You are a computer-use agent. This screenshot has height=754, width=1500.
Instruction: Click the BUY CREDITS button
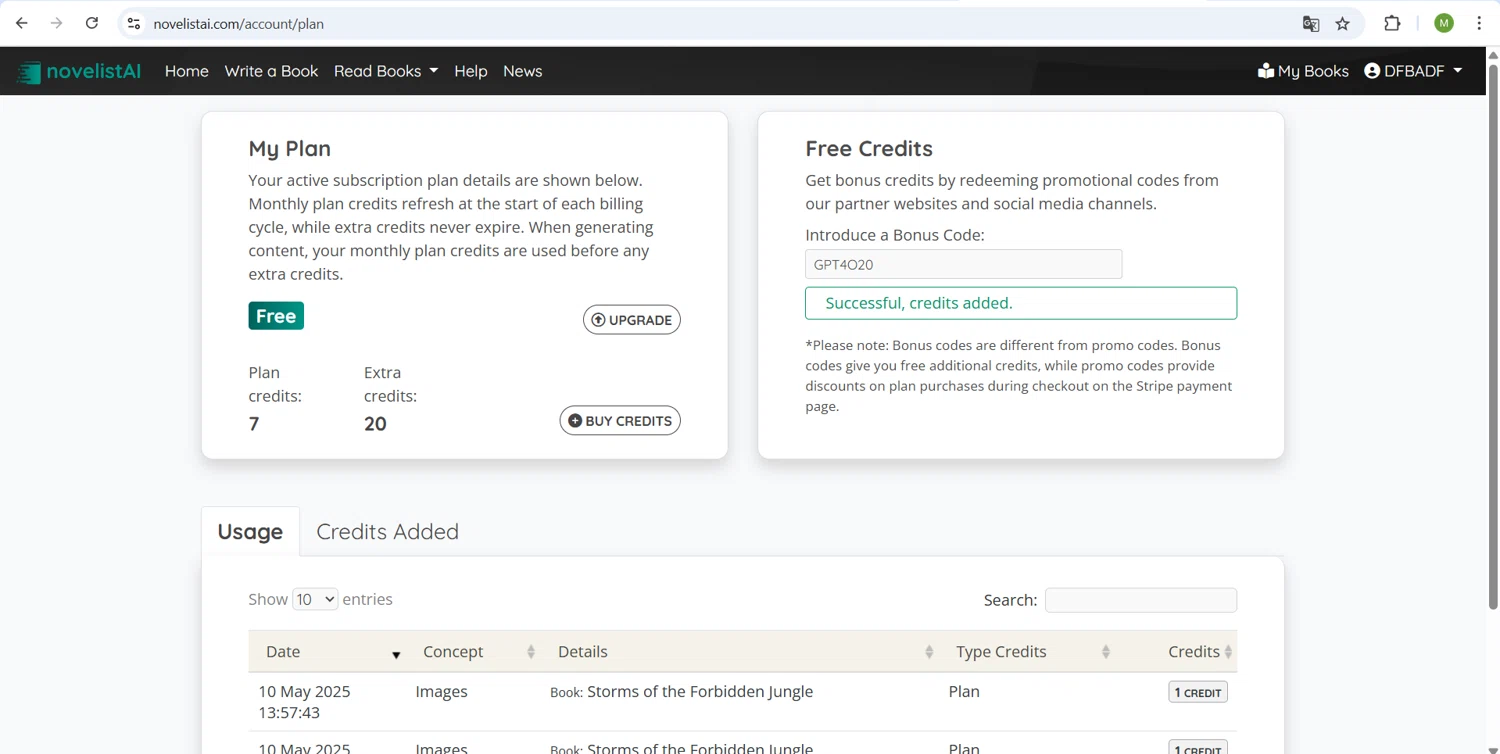(x=620, y=421)
